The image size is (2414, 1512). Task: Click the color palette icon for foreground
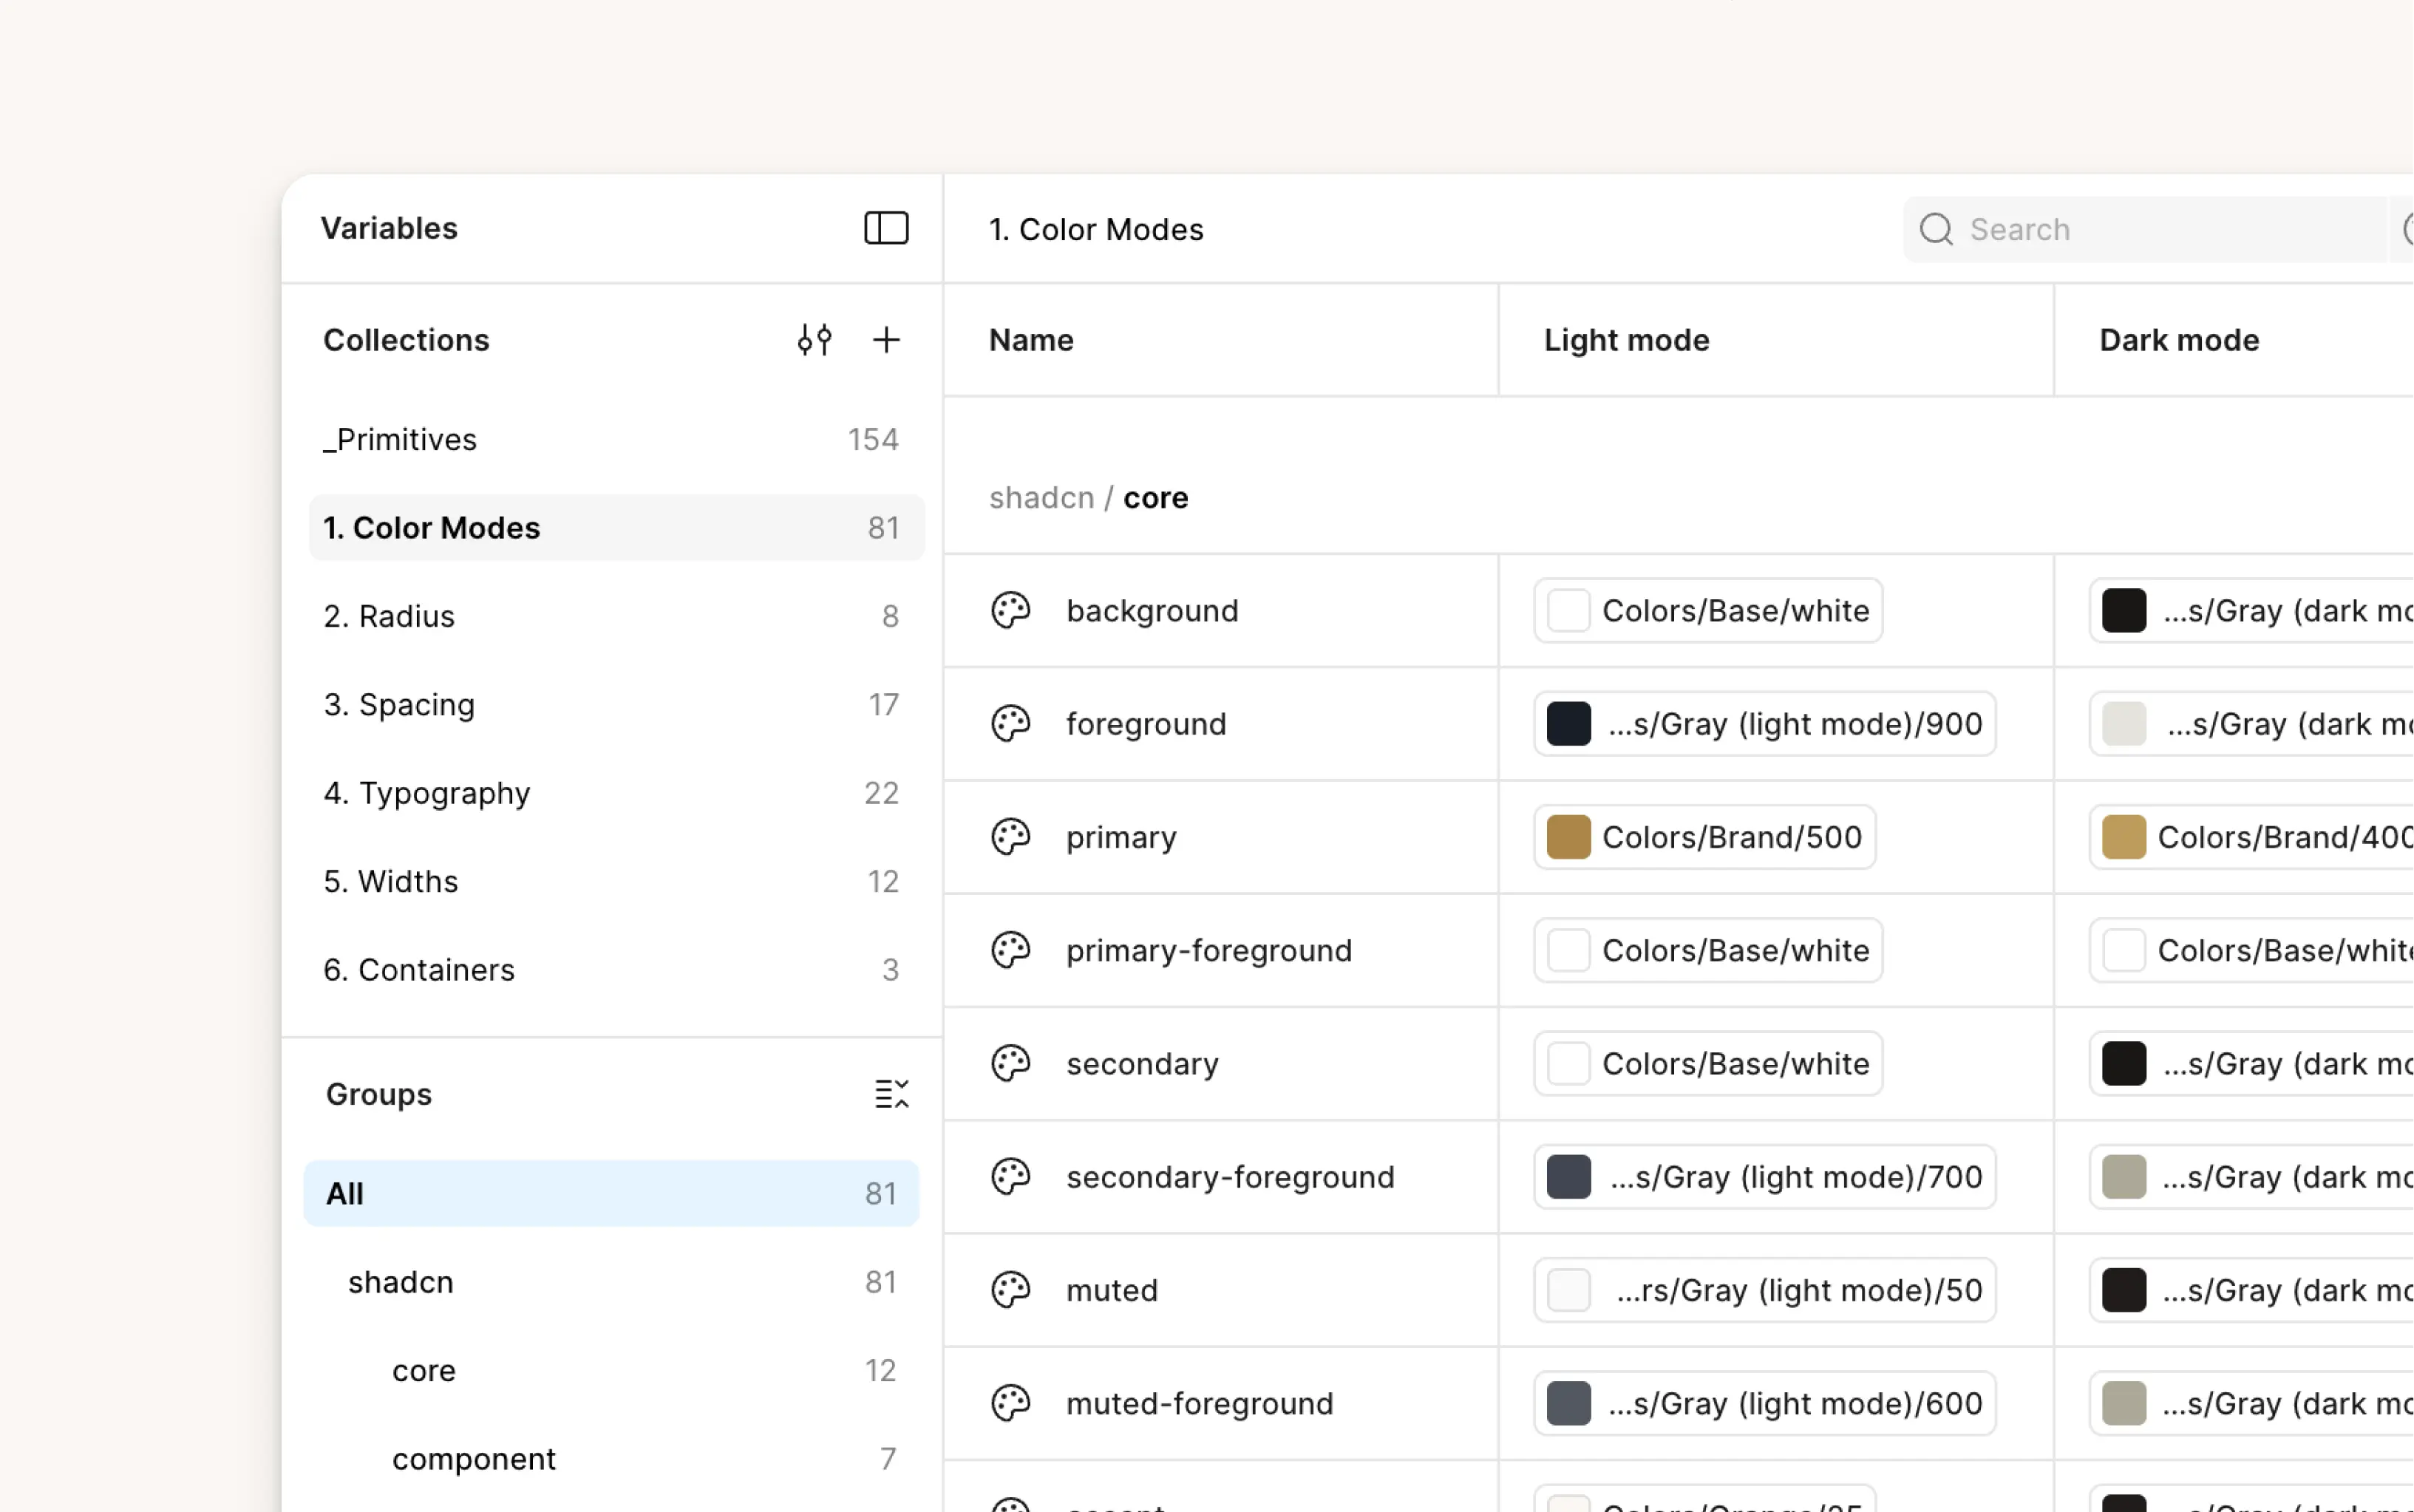[x=1010, y=723]
